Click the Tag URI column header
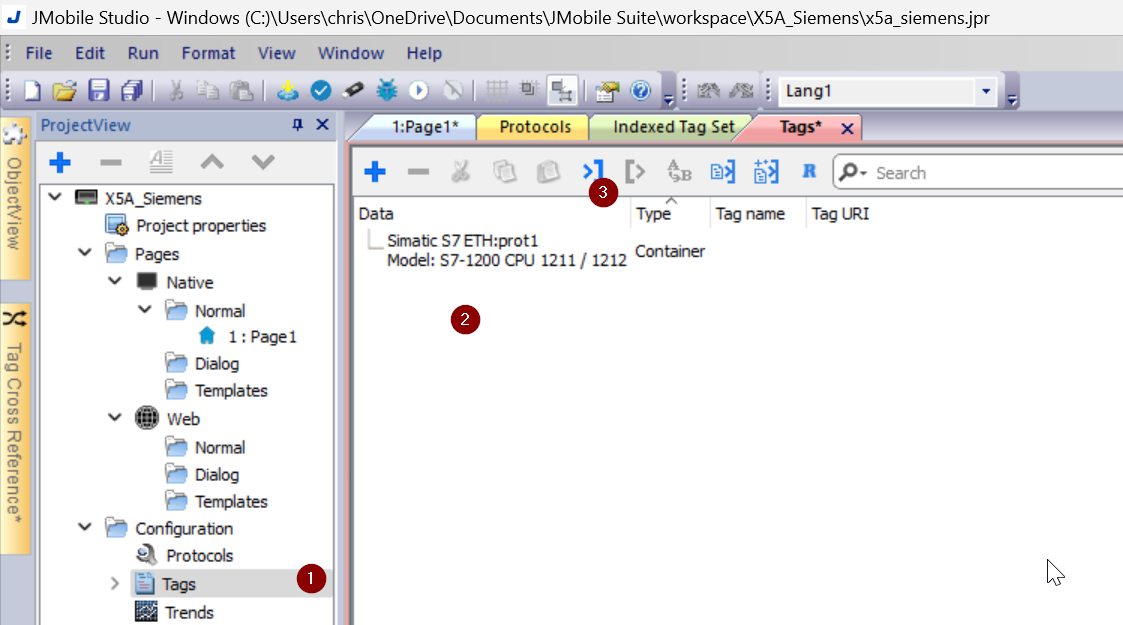Image resolution: width=1123 pixels, height=625 pixels. (840, 214)
